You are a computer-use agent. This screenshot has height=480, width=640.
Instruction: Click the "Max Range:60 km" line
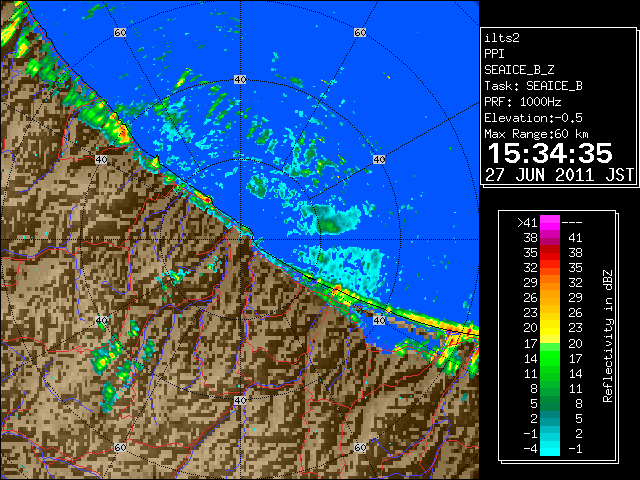(536, 134)
